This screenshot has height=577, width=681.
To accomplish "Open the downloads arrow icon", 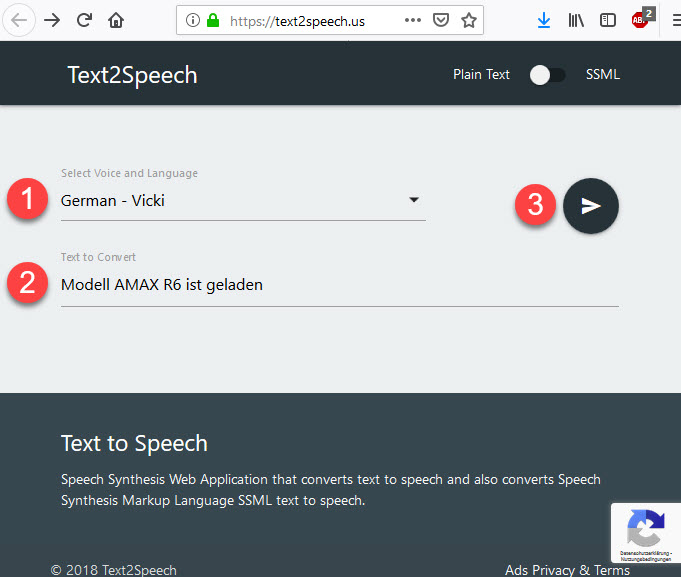I will tap(544, 20).
